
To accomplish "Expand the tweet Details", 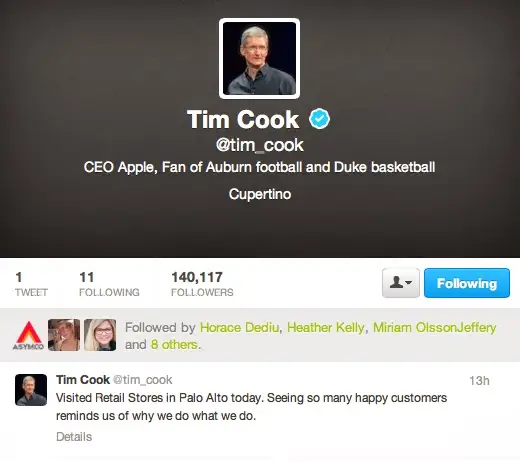I will (x=74, y=437).
